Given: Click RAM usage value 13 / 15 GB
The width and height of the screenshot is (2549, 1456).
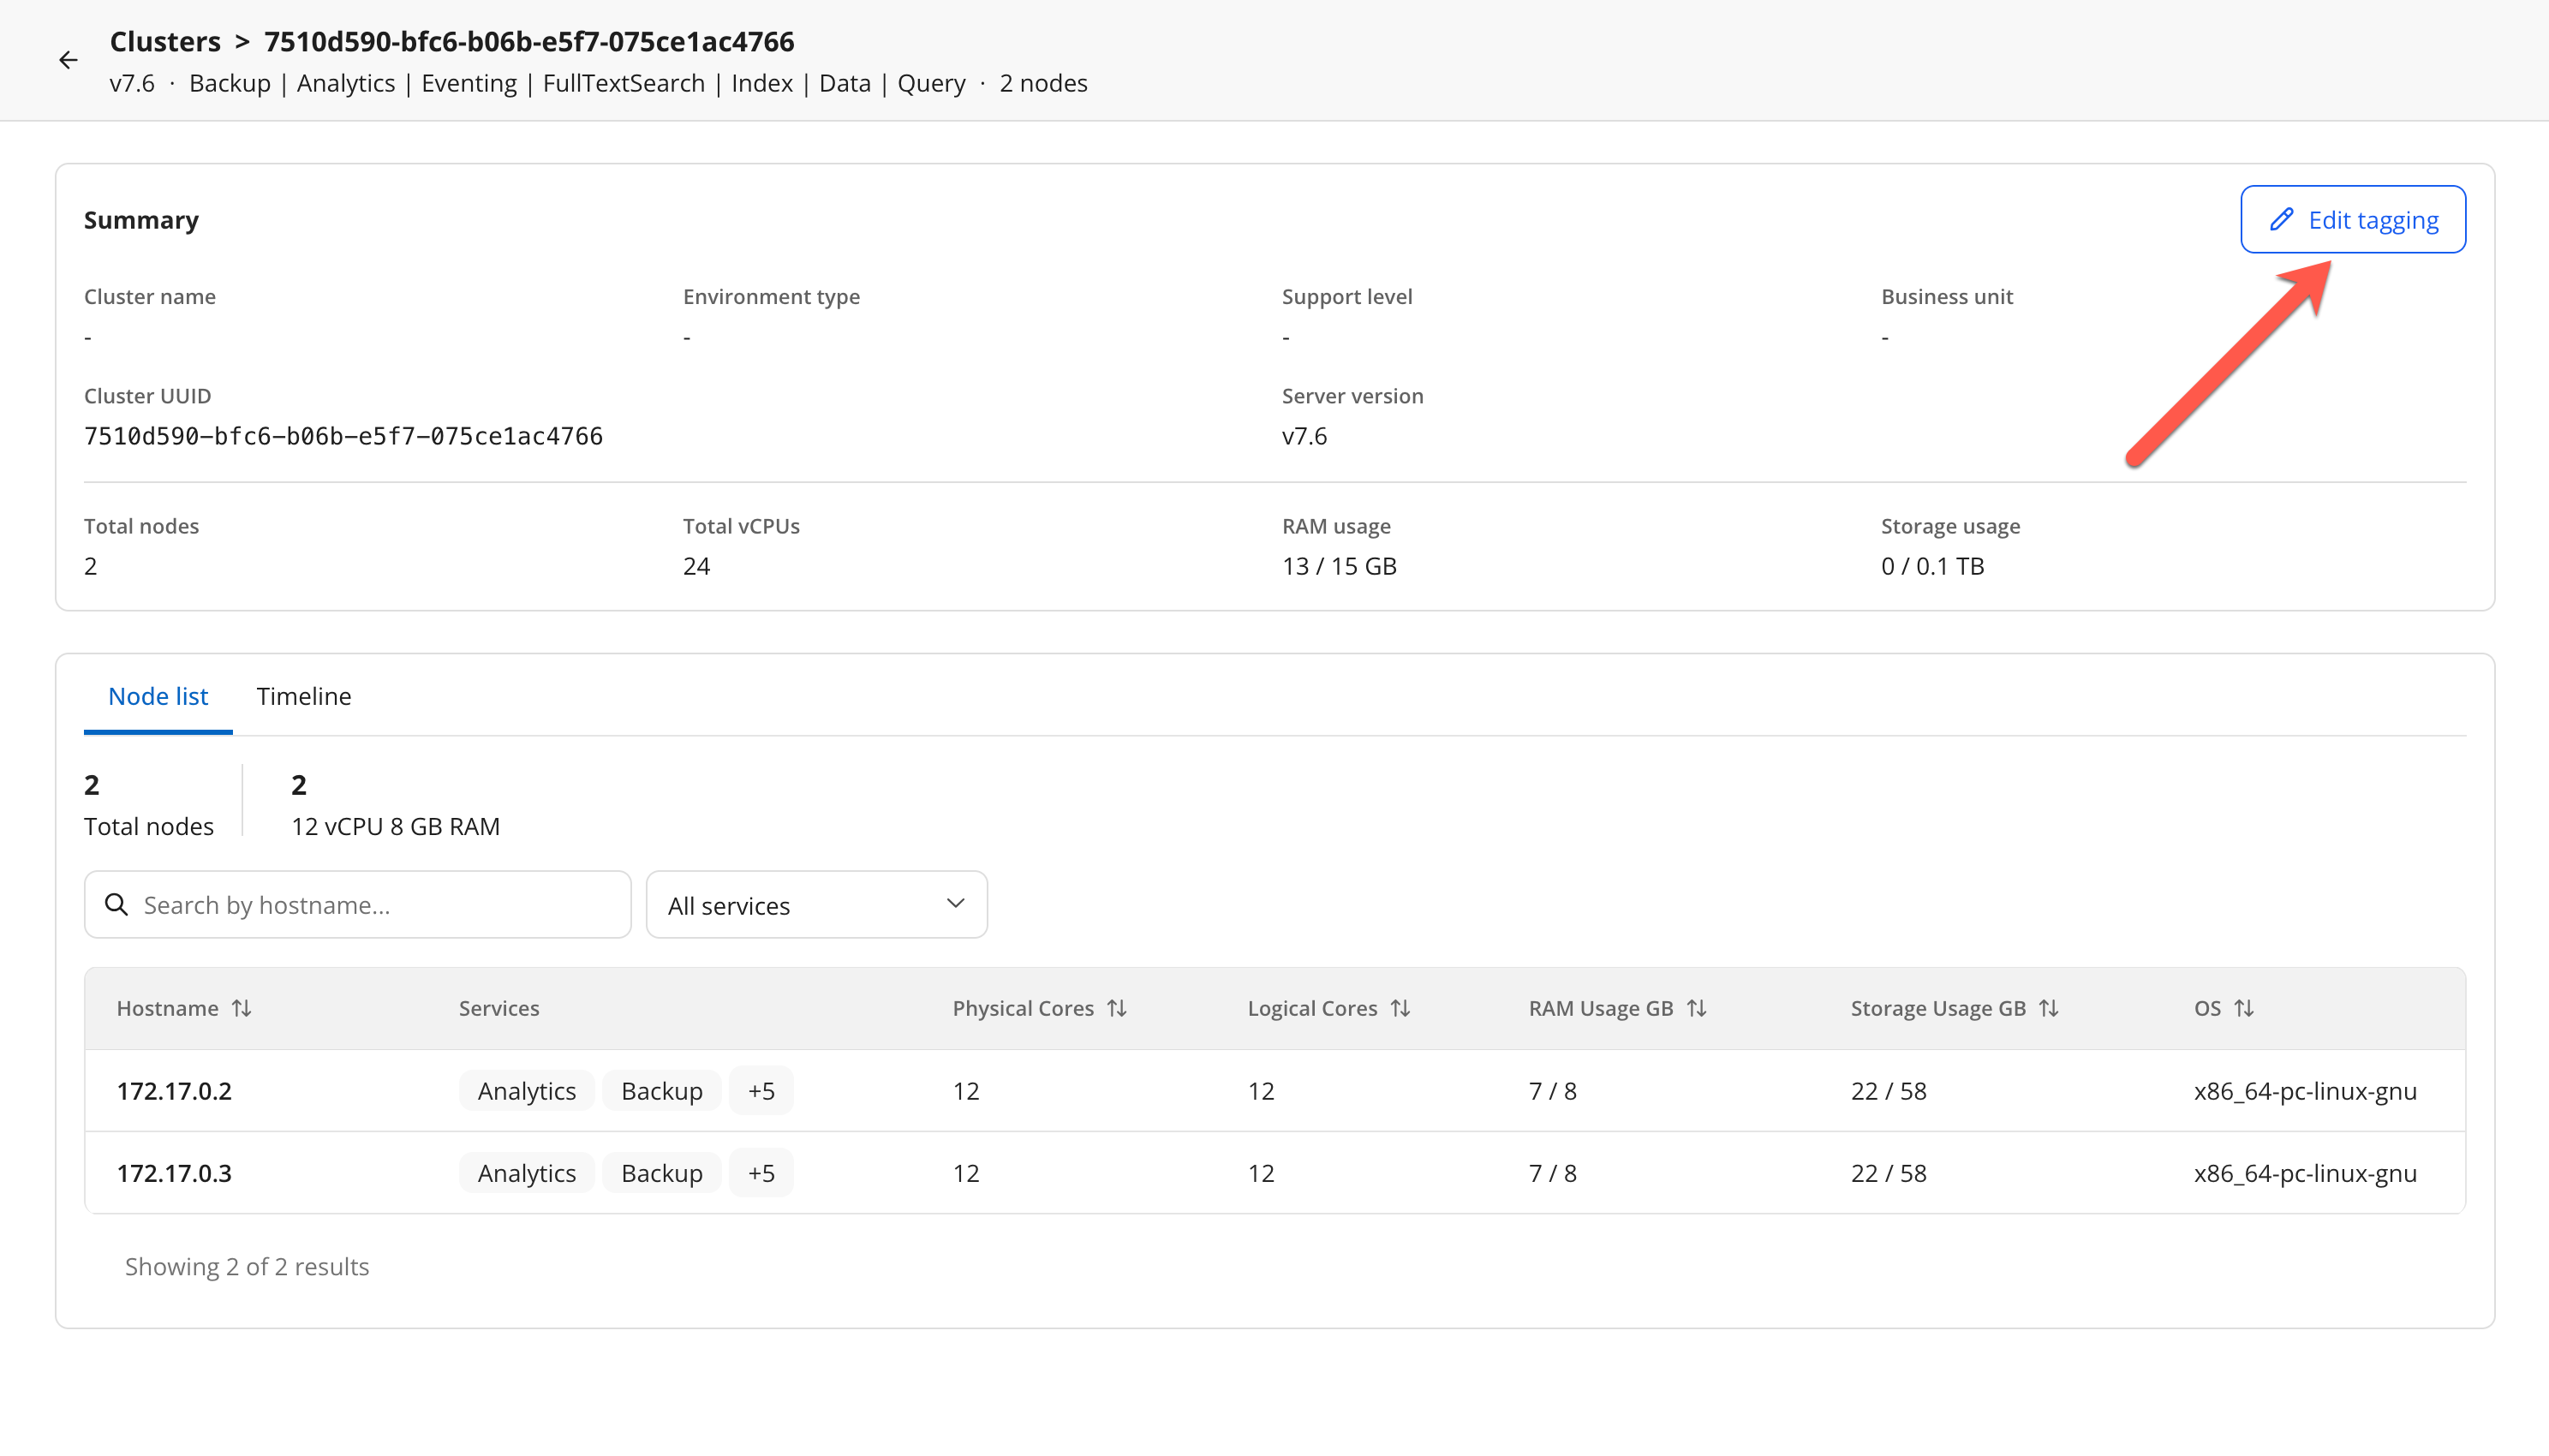Looking at the screenshot, I should 1339,566.
